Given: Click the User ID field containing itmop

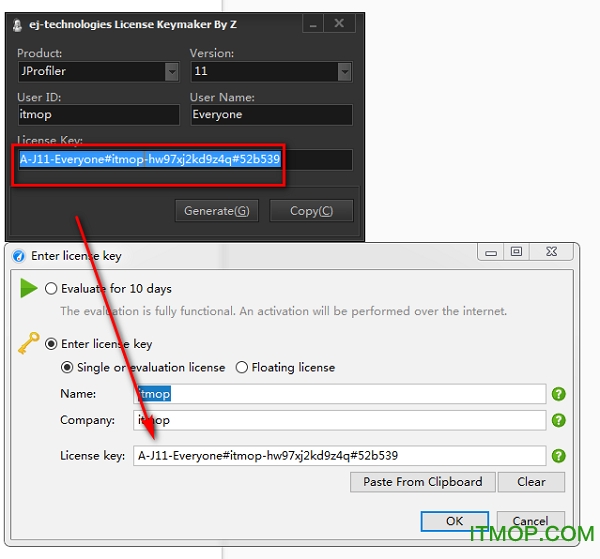Looking at the screenshot, I should pos(98,115).
